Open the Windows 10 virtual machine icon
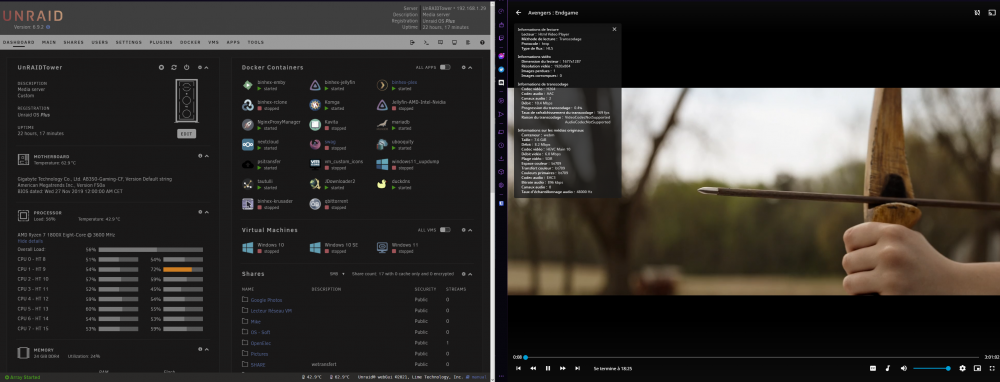 pos(247,247)
